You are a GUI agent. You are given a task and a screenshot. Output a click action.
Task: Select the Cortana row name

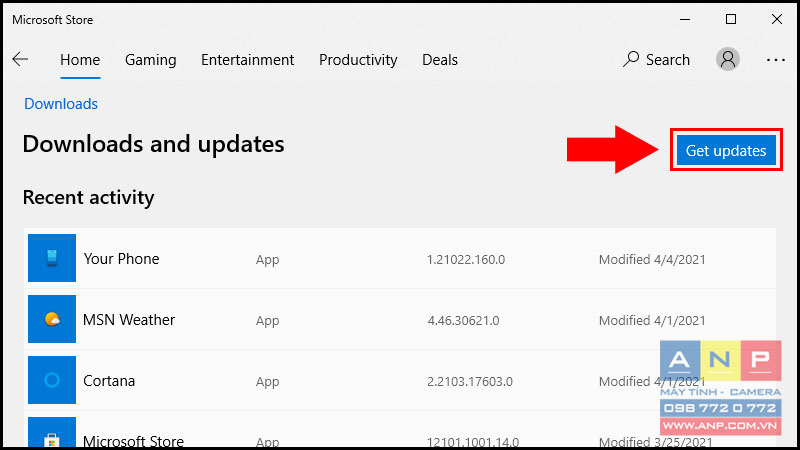pyautogui.click(x=109, y=381)
